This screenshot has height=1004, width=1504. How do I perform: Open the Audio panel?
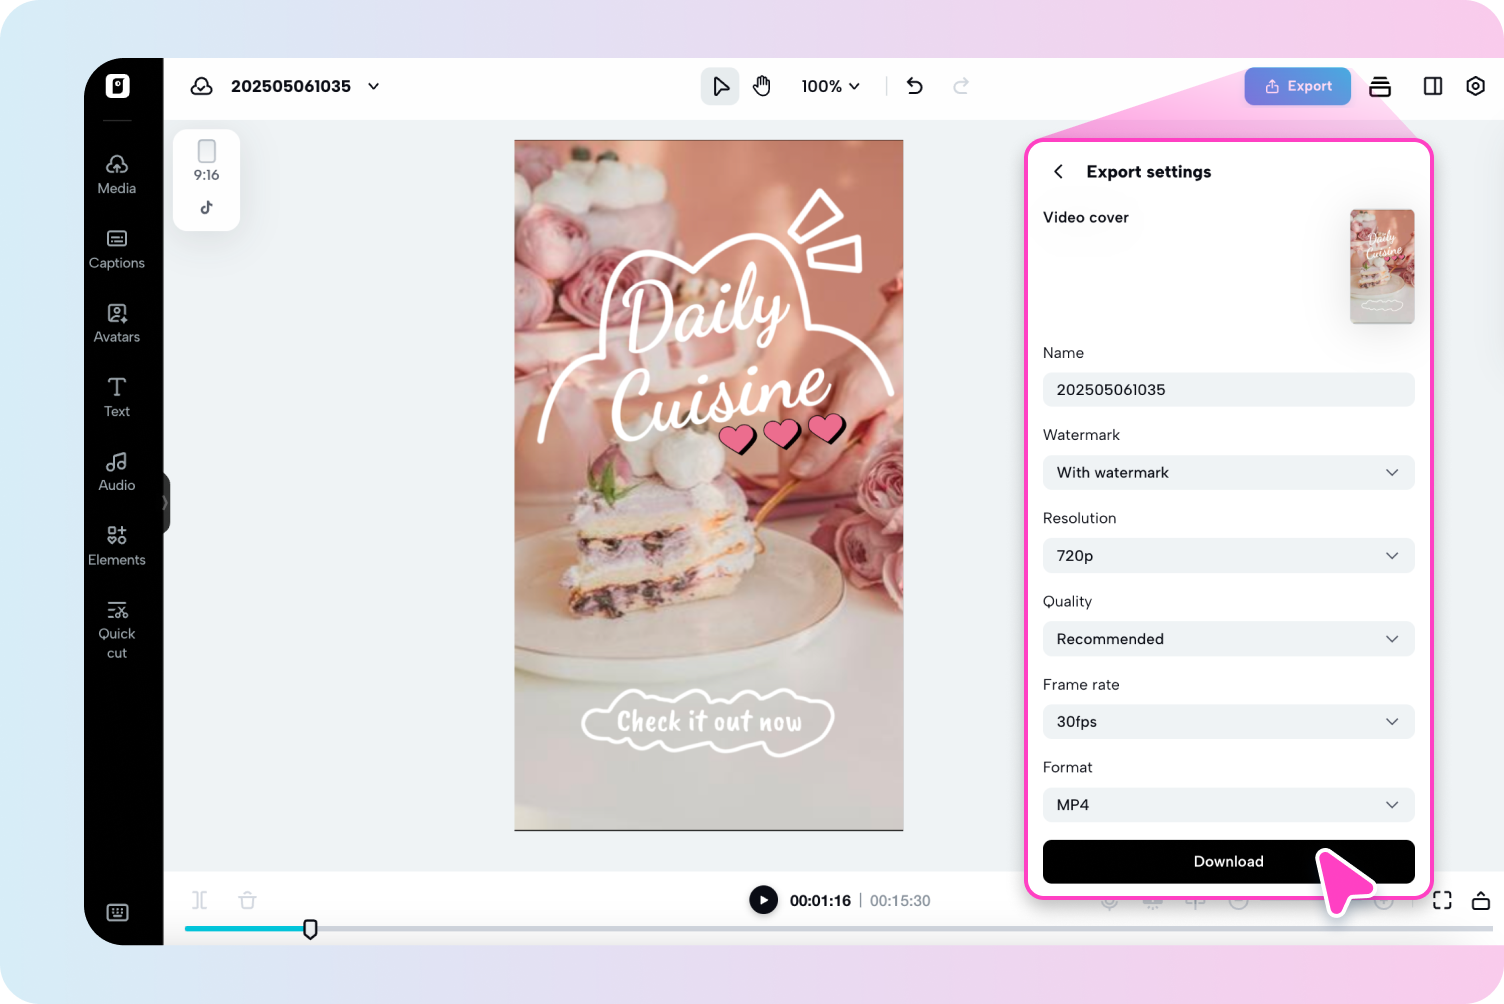point(117,472)
